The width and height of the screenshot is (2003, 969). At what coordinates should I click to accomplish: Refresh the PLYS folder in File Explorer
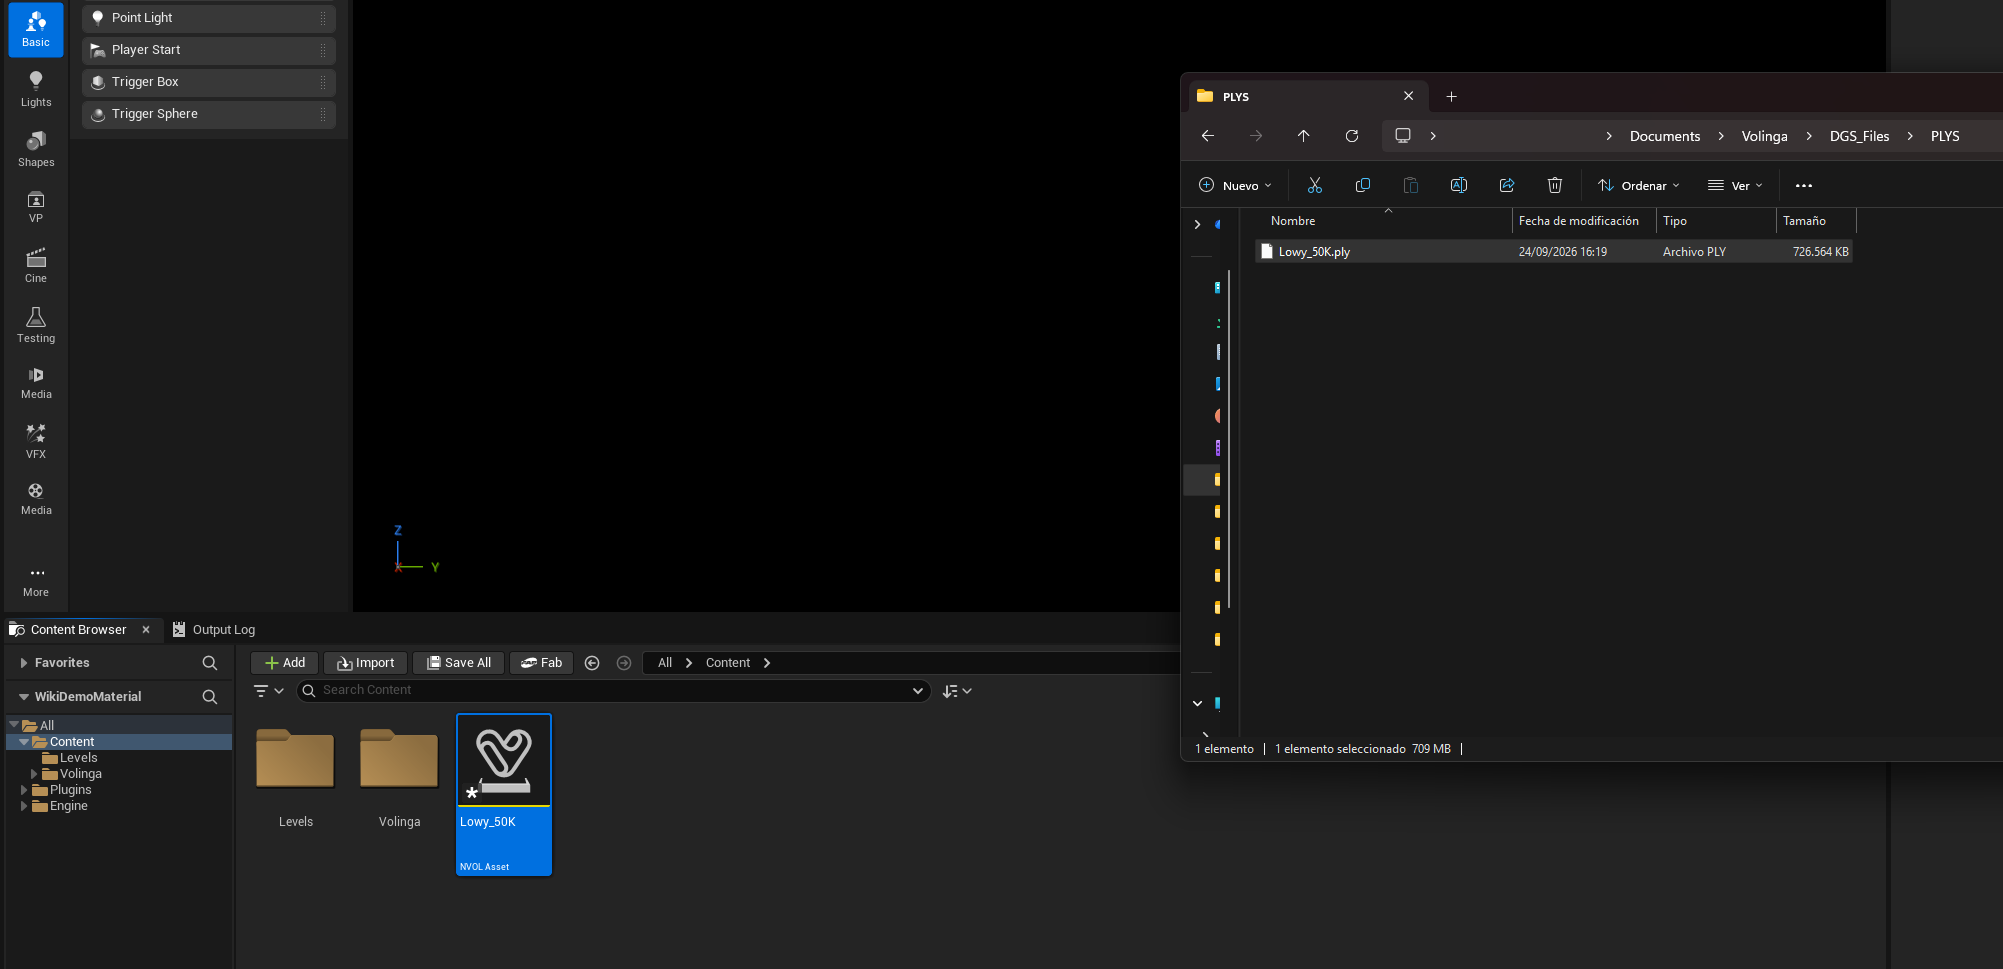pos(1352,136)
